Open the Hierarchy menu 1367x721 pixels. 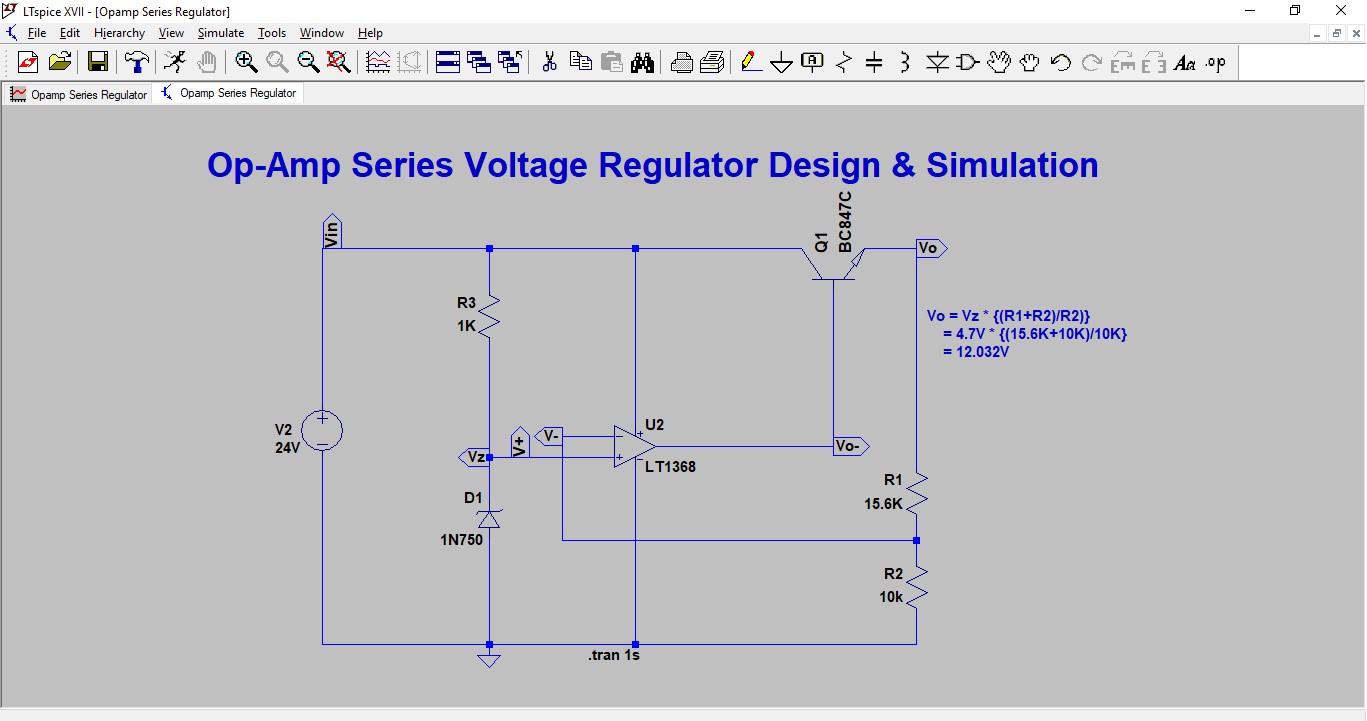click(119, 32)
